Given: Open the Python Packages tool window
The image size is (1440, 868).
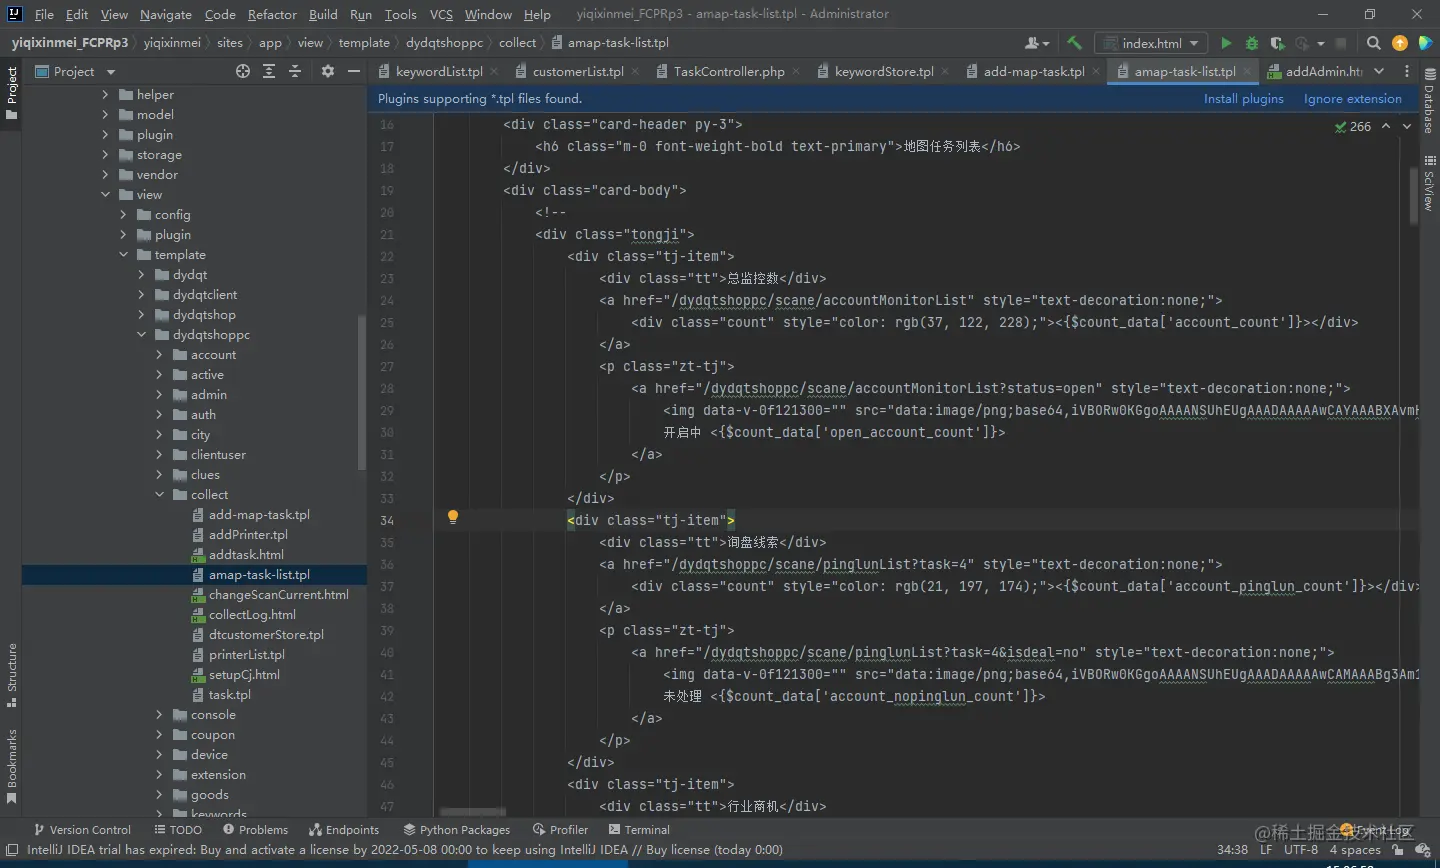Looking at the screenshot, I should click(456, 829).
